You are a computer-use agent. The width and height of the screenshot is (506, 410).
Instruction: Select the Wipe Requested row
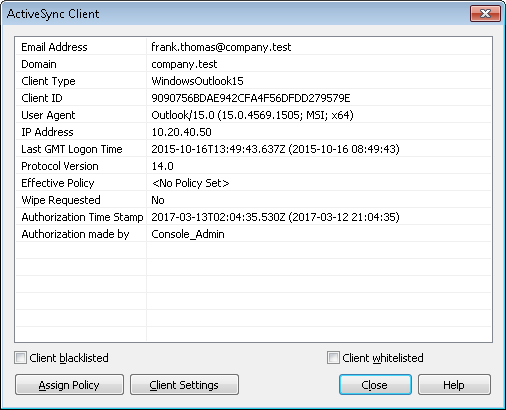253,200
